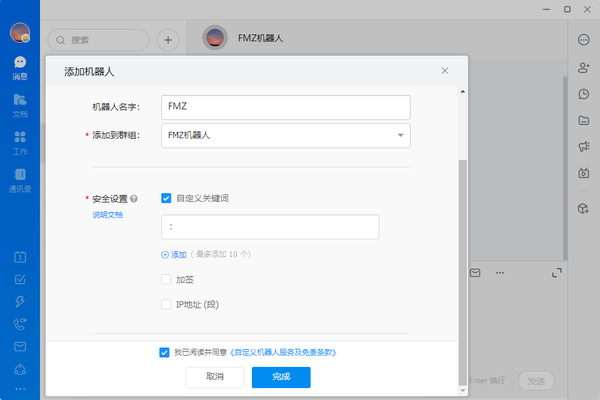This screenshot has width=600, height=400.
Task: Open the Messages (消息) tab in sidebar
Action: coord(20,66)
